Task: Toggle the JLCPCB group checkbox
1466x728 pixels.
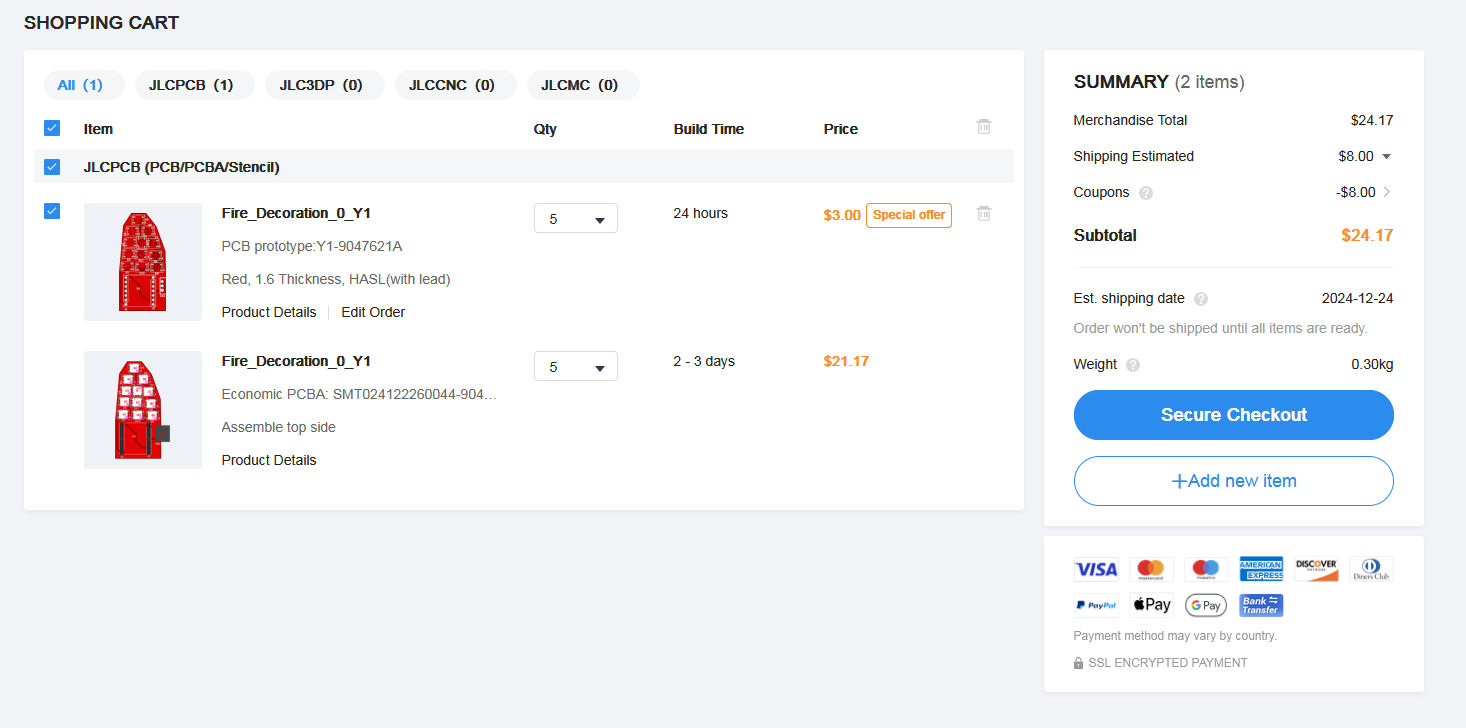Action: point(52,167)
